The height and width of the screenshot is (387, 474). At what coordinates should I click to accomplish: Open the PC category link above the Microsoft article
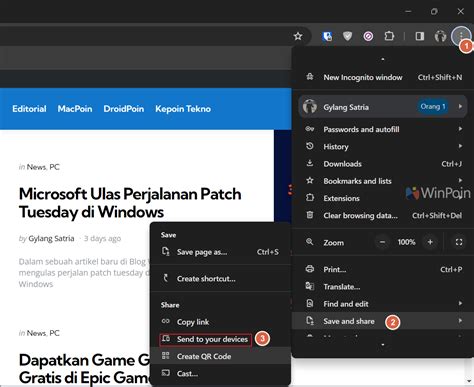[54, 167]
